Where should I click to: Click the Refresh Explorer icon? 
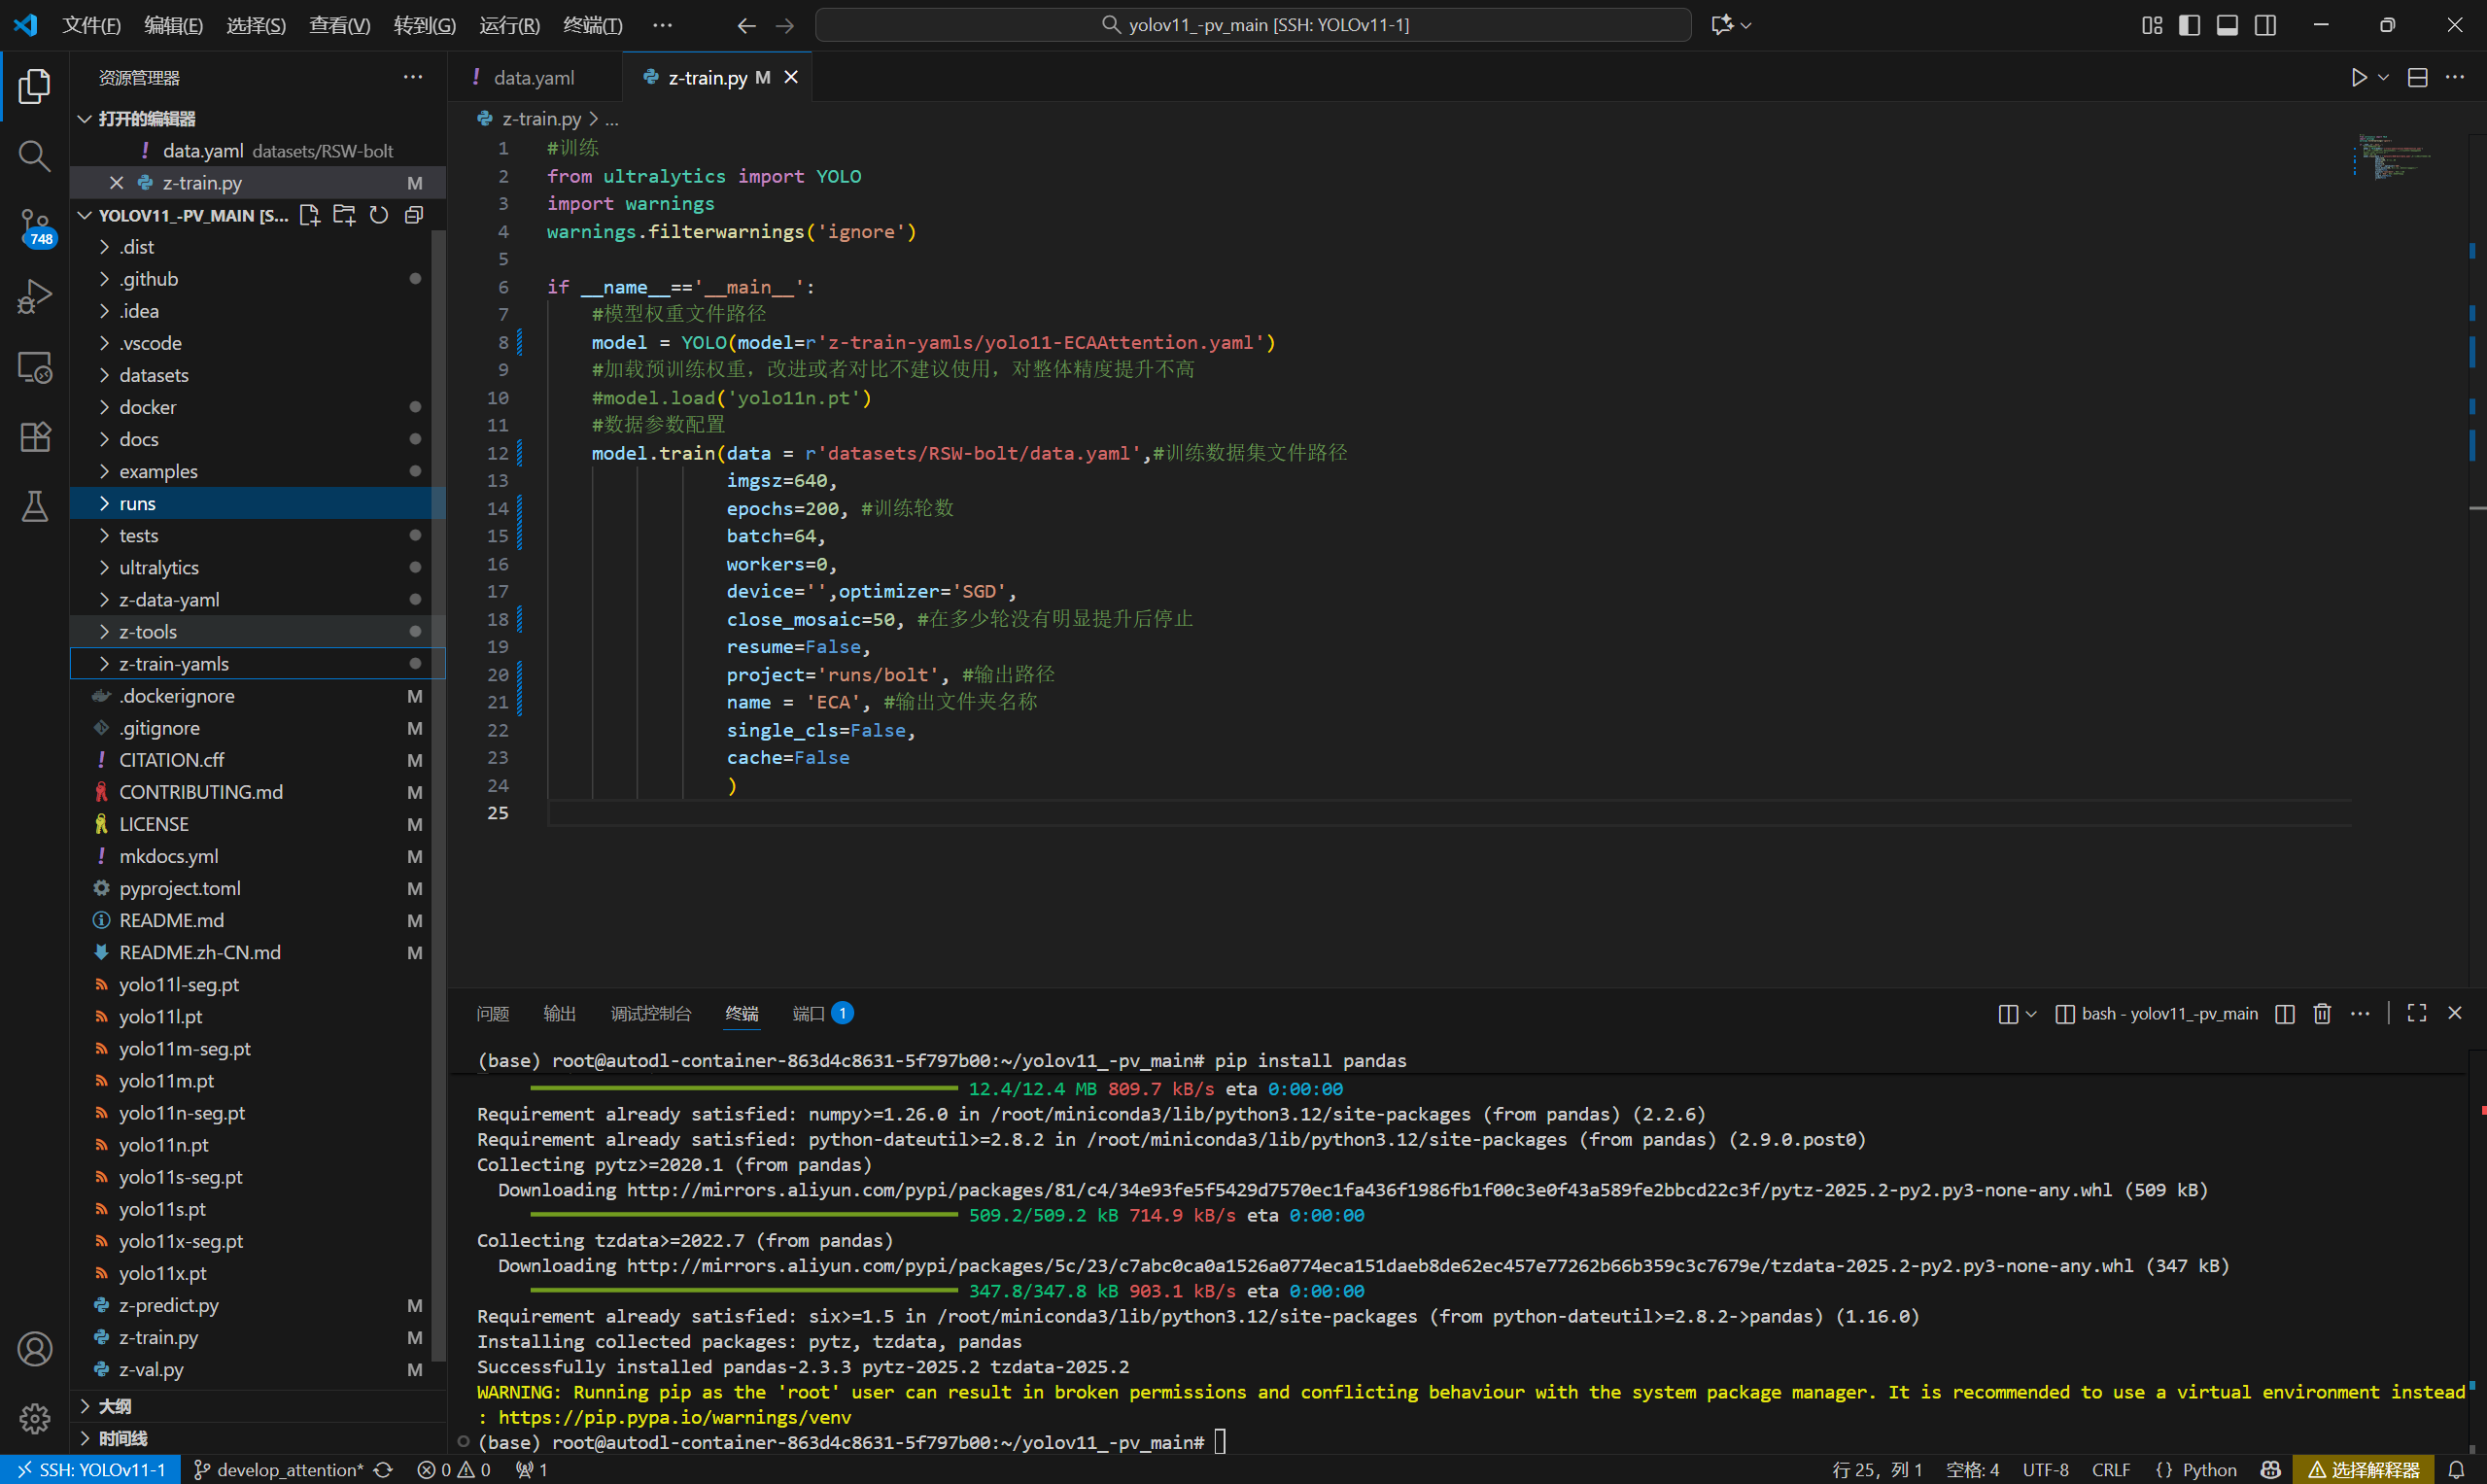(x=378, y=215)
